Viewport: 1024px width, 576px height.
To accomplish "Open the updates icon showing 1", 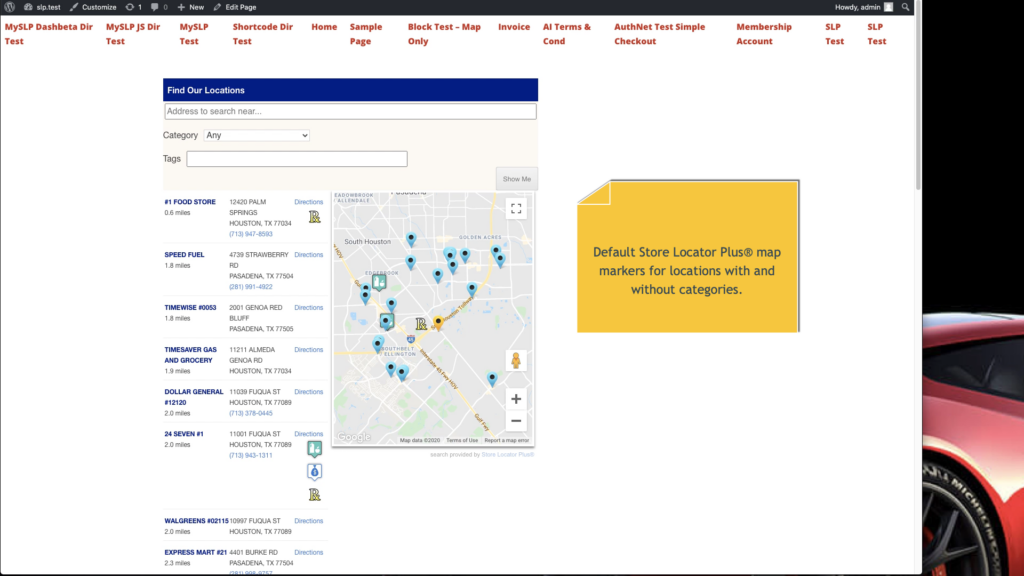I will pos(130,7).
